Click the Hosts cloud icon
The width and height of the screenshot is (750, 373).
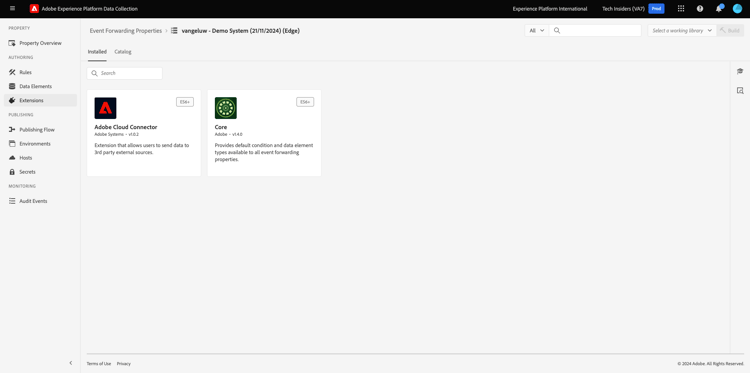coord(12,158)
